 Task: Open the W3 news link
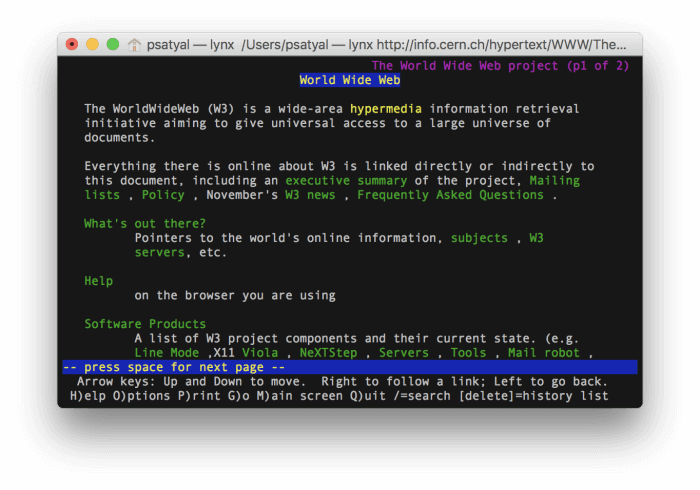[310, 195]
